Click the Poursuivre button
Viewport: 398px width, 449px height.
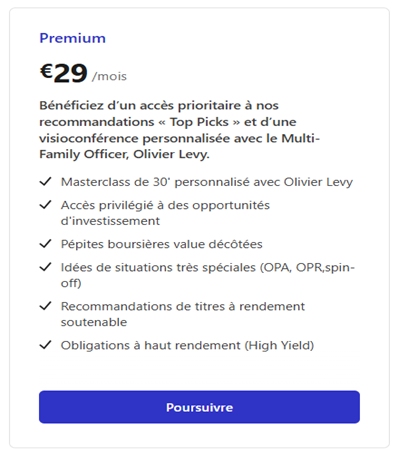(199, 407)
